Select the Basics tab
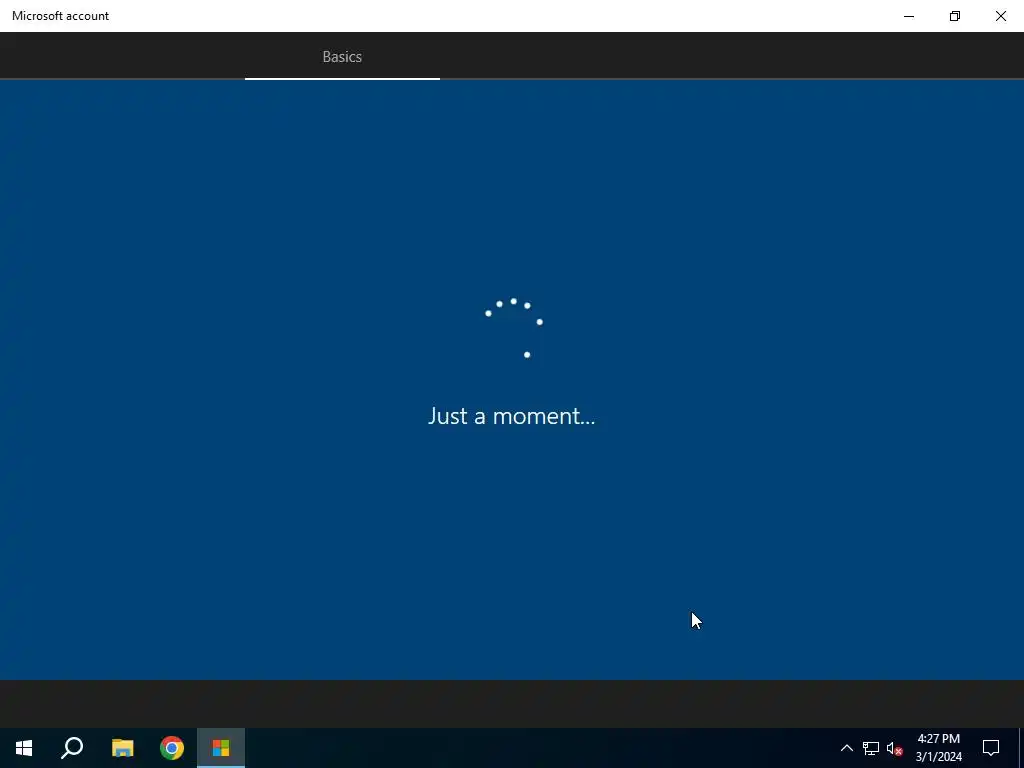Image resolution: width=1024 pixels, height=768 pixels. click(342, 57)
